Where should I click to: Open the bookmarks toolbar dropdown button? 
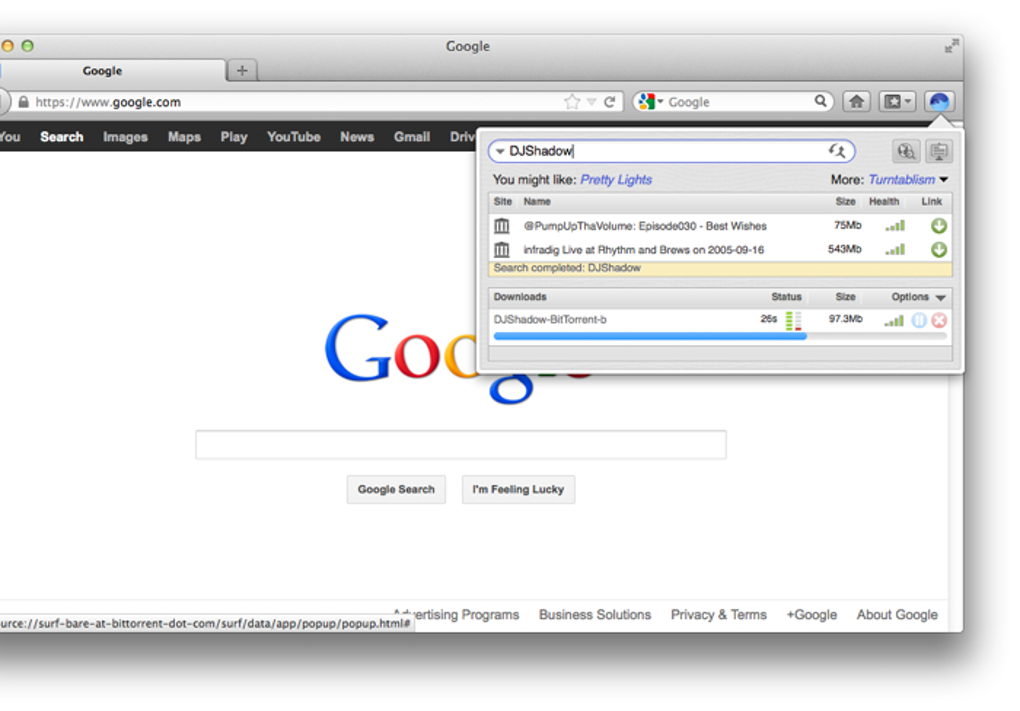click(897, 101)
